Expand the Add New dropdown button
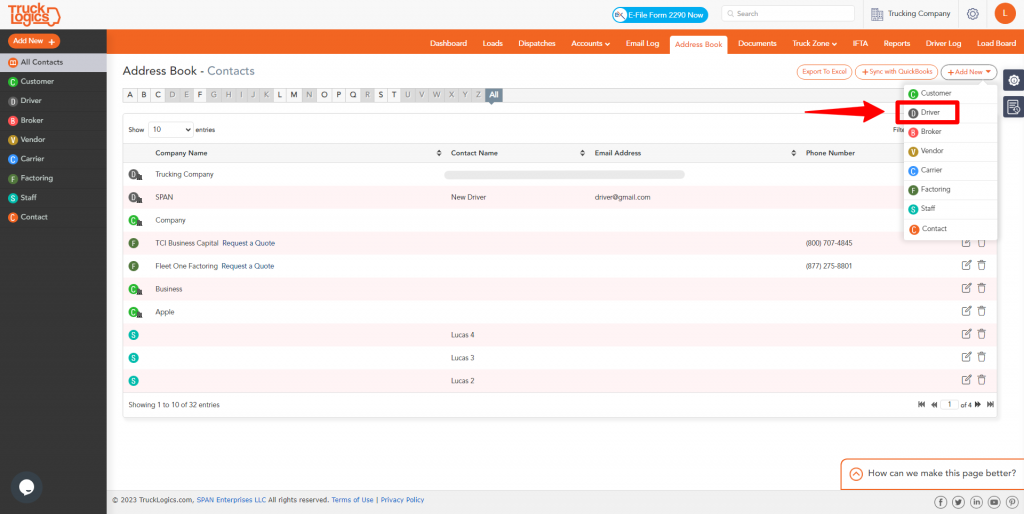 coord(968,72)
